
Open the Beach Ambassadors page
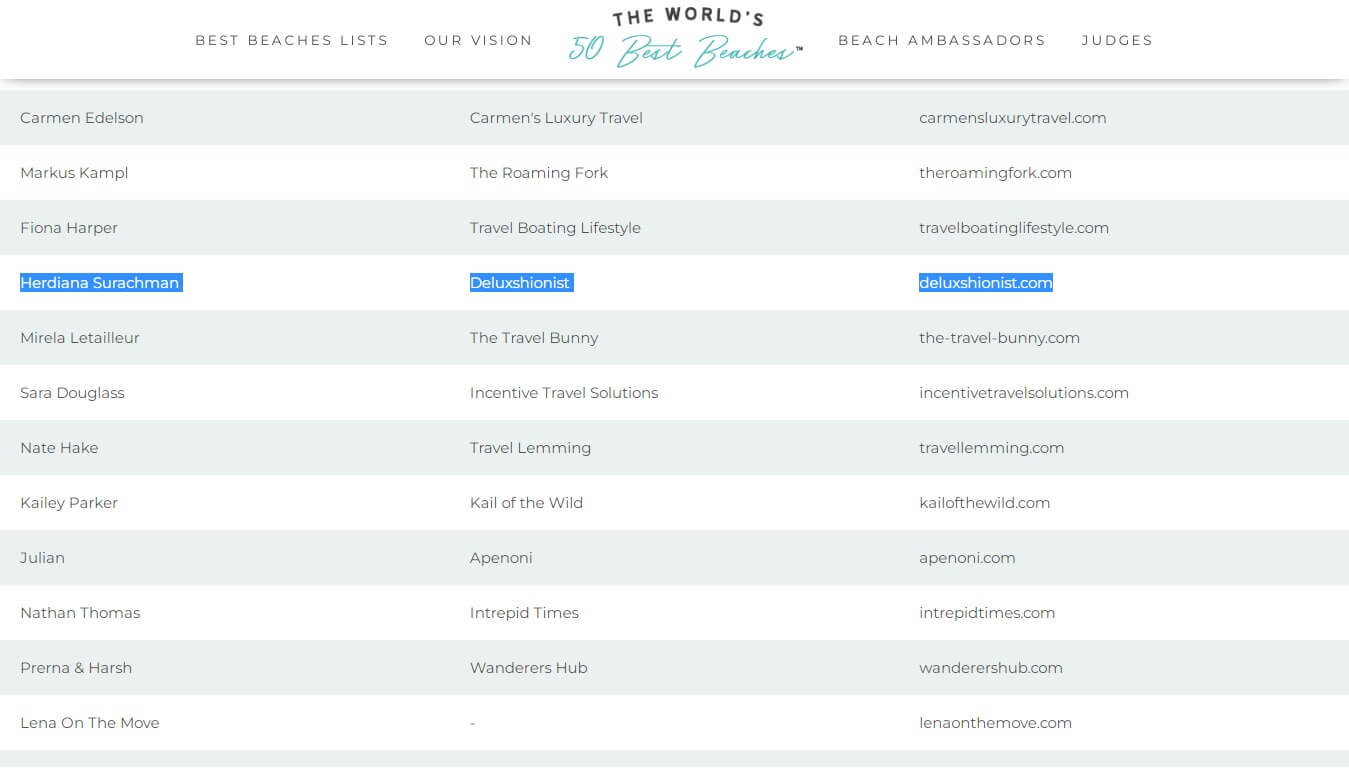click(x=942, y=40)
